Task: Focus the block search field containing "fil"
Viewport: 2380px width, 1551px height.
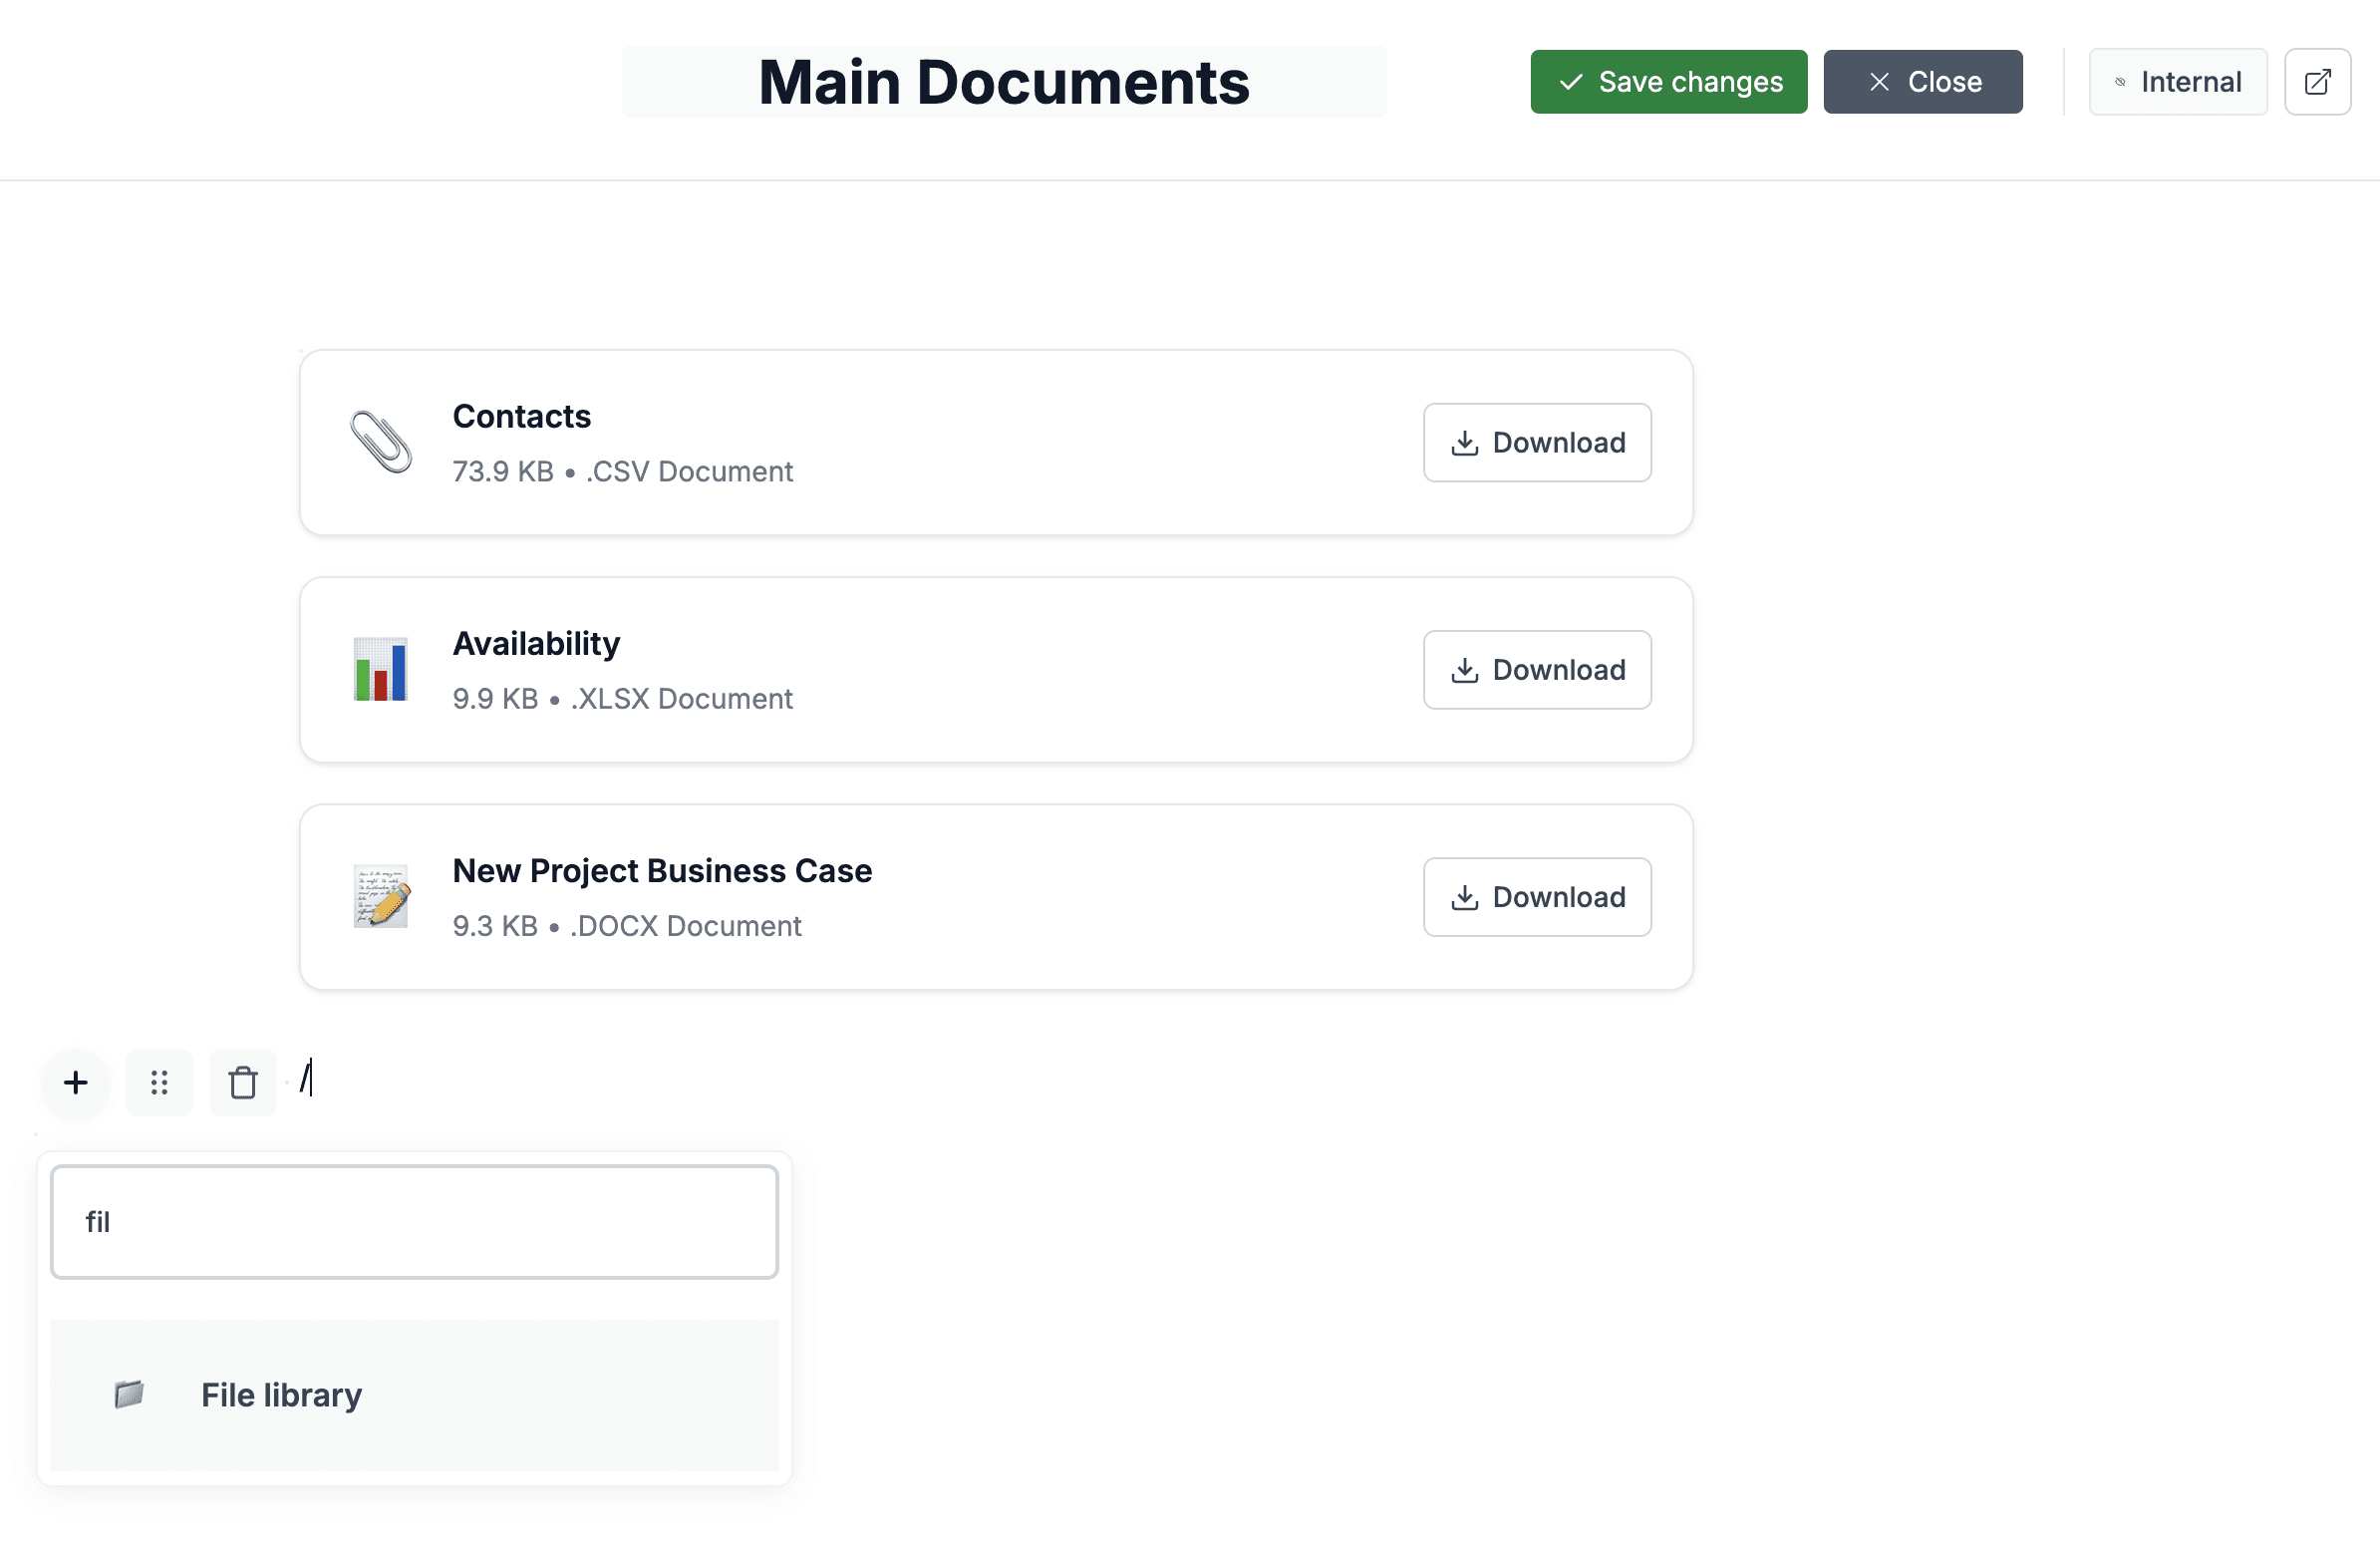Action: coord(414,1221)
